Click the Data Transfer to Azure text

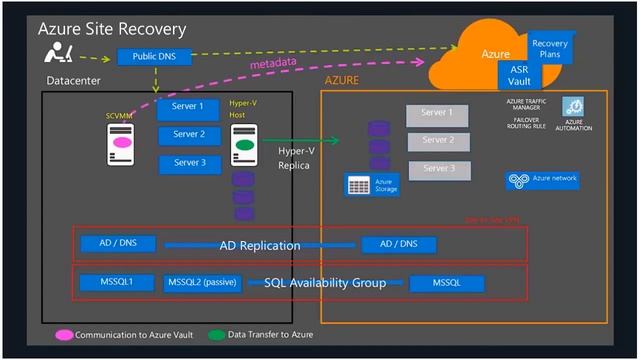pos(270,335)
